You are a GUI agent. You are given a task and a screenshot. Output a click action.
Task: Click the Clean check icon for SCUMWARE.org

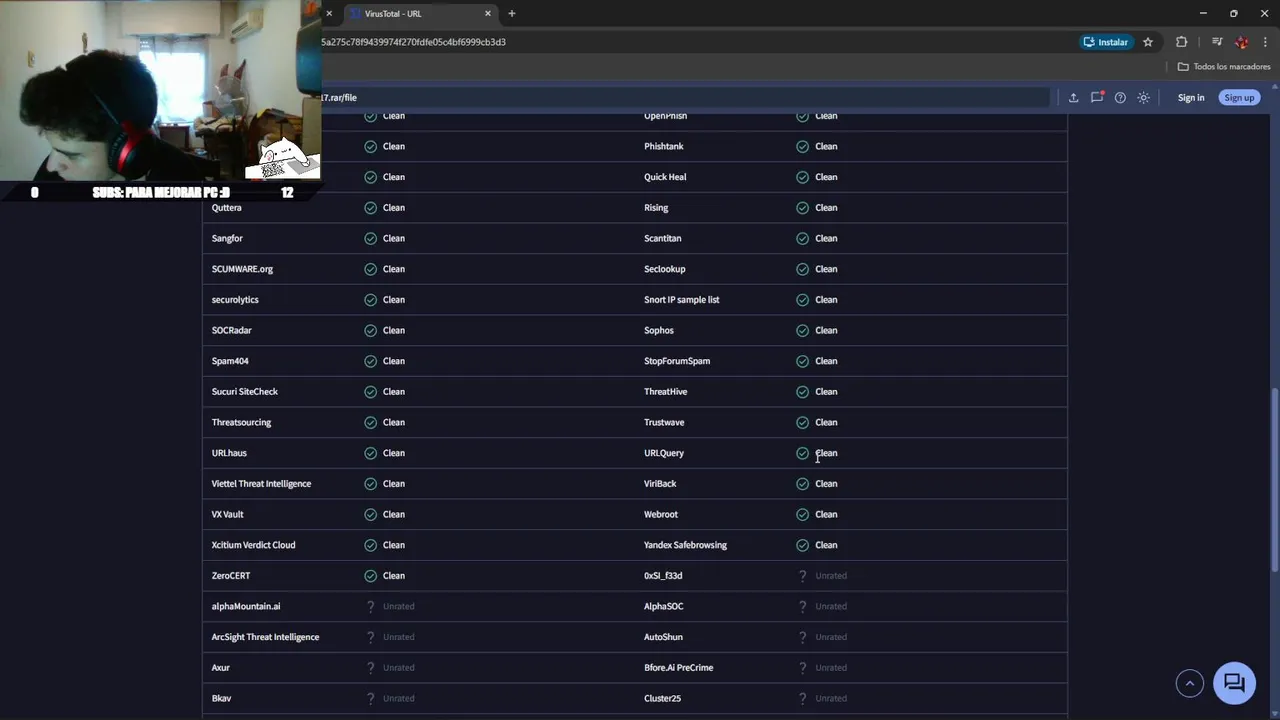370,269
